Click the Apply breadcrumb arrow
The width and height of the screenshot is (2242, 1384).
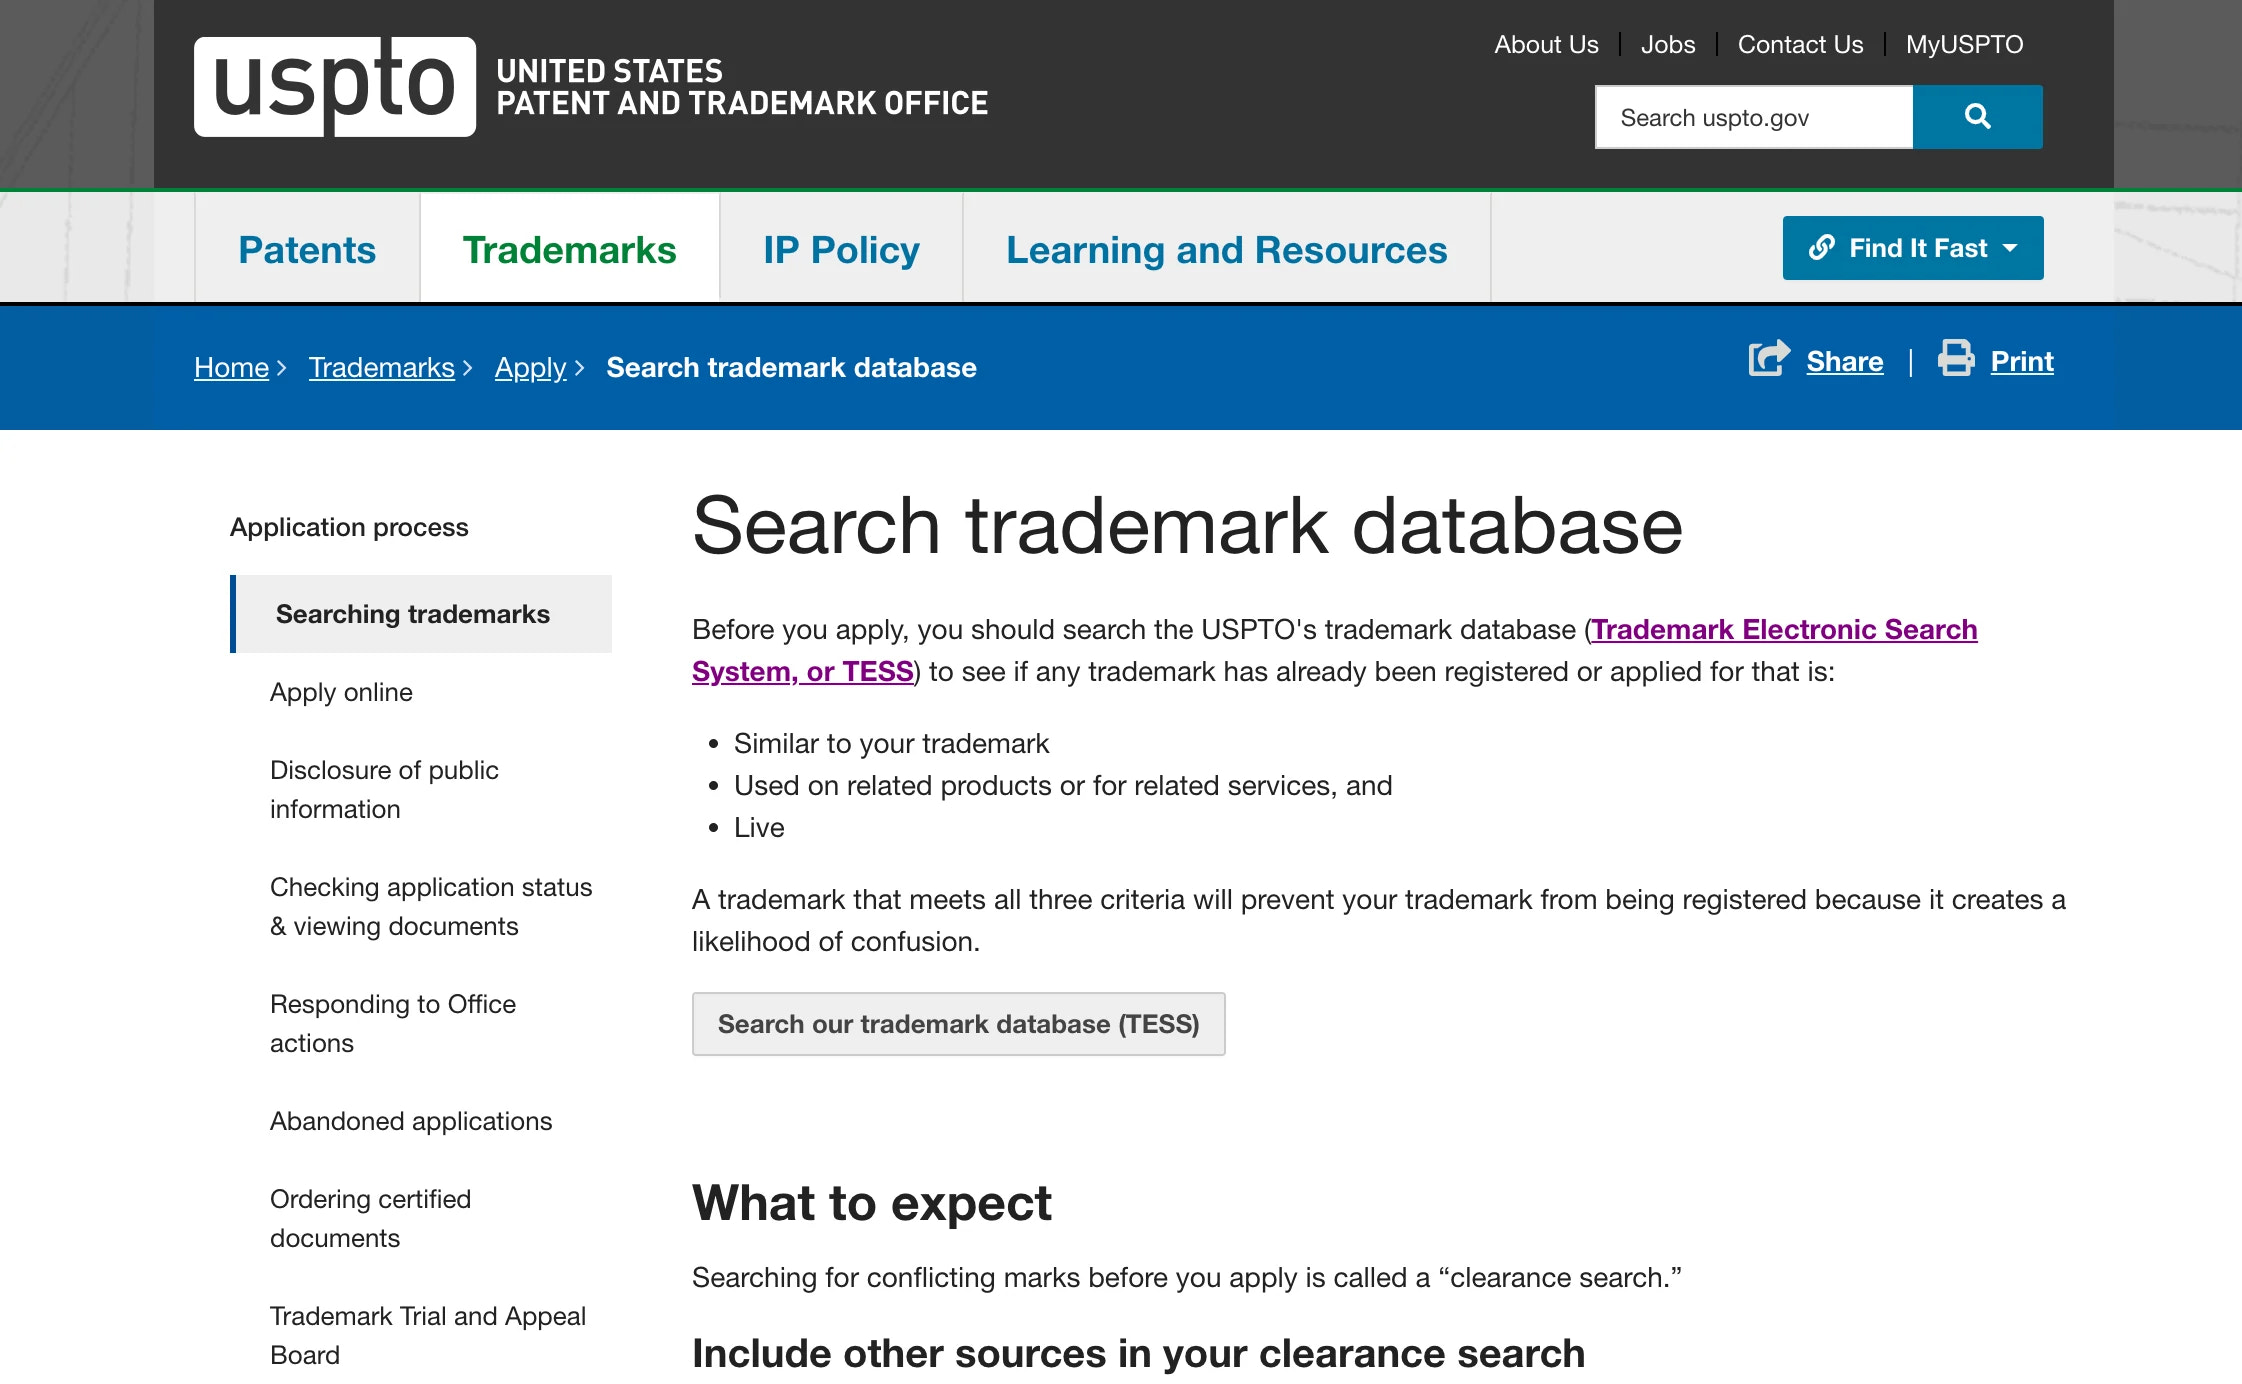[583, 368]
